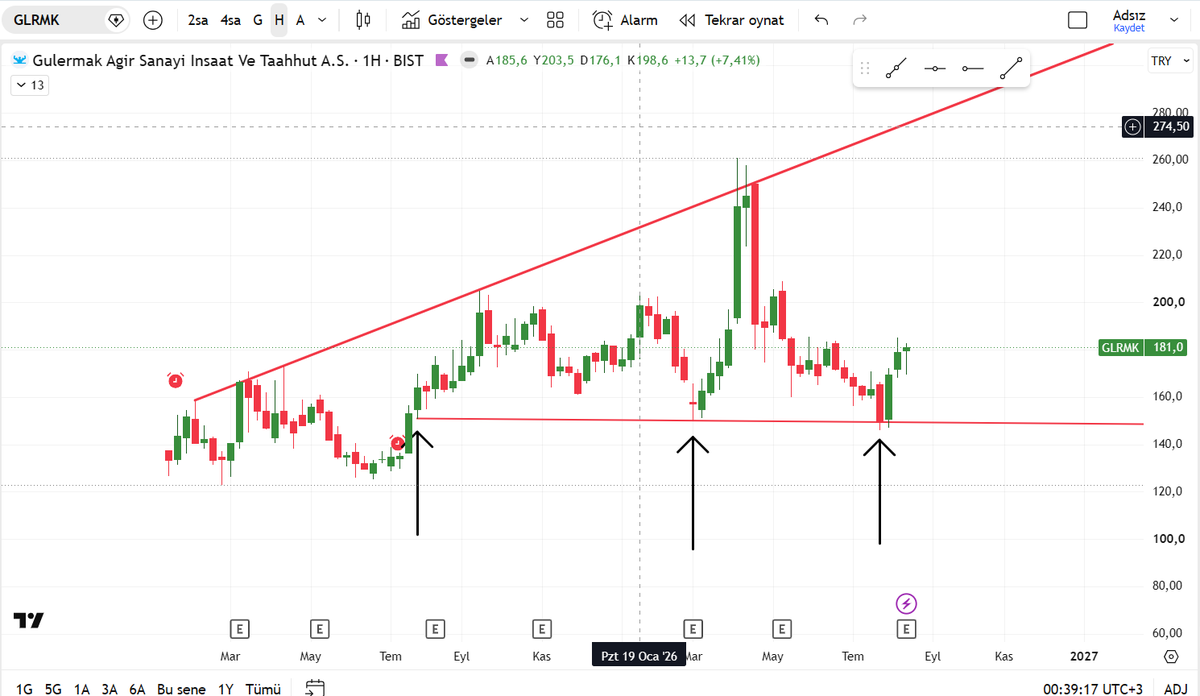Click the plus button beside 274,50 price label
This screenshot has height=696, width=1200.
click(x=1132, y=127)
